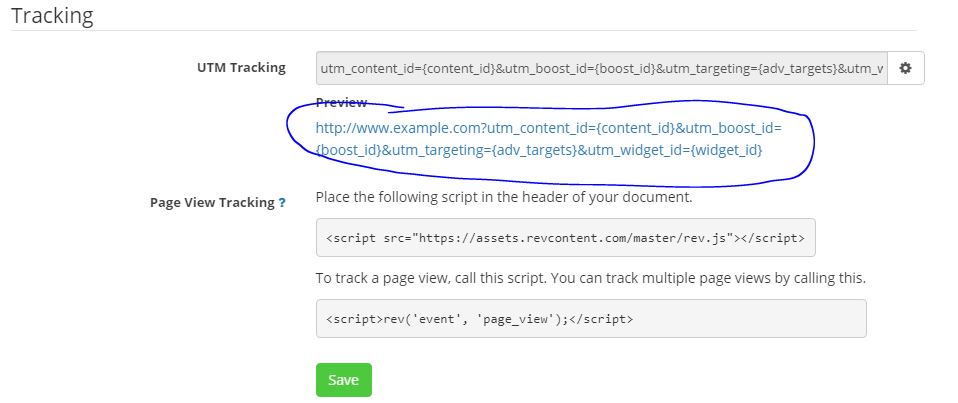Focus the UTM Tracking parameters input field
The image size is (958, 403).
pos(602,68)
